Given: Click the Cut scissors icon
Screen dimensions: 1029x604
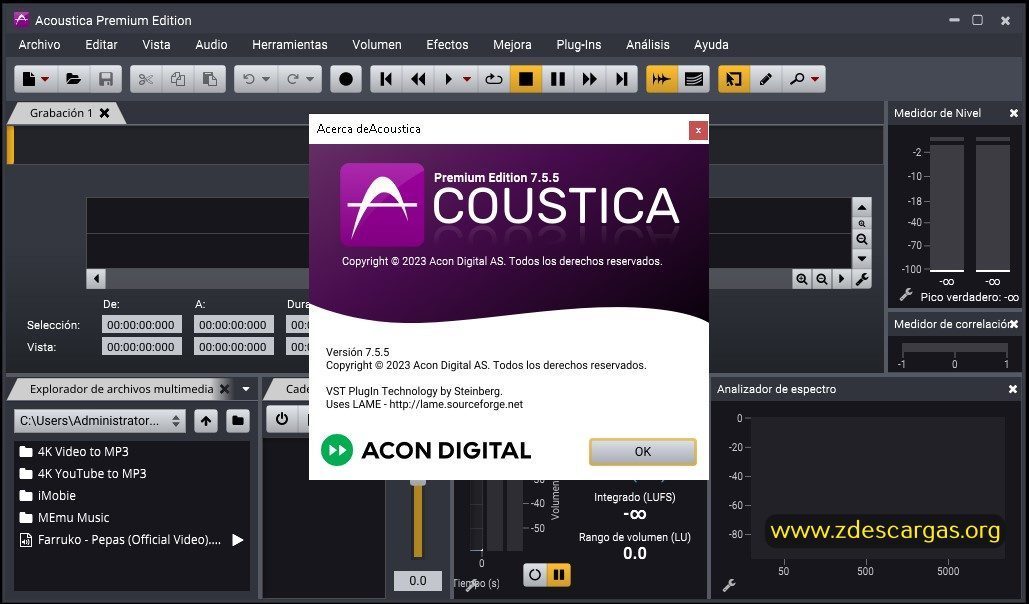Looking at the screenshot, I should point(146,79).
